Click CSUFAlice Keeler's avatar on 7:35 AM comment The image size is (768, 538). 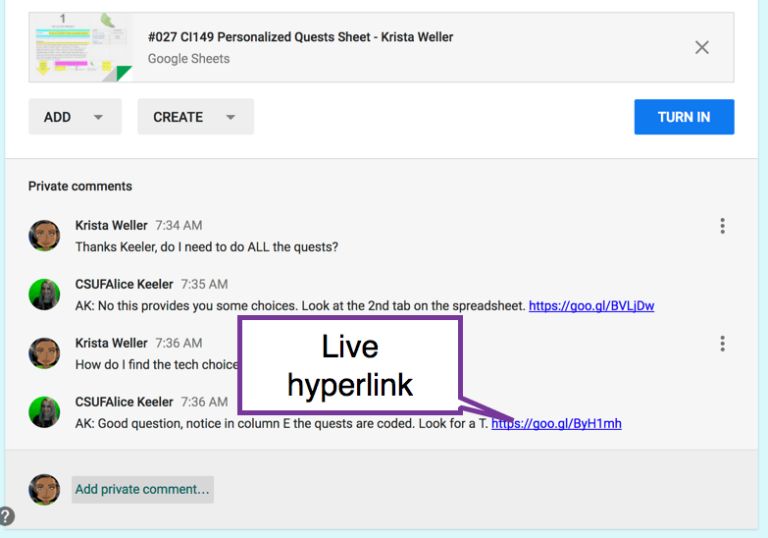44,294
